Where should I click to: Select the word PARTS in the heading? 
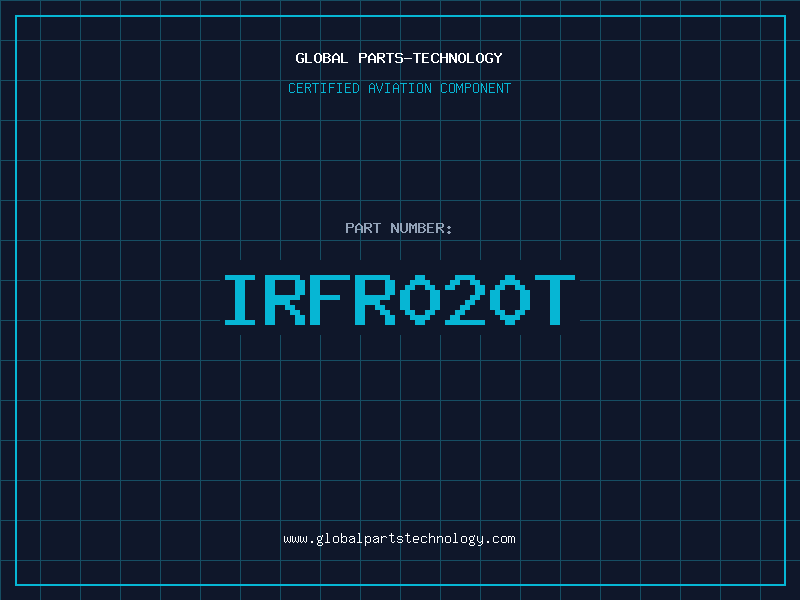(x=381, y=58)
